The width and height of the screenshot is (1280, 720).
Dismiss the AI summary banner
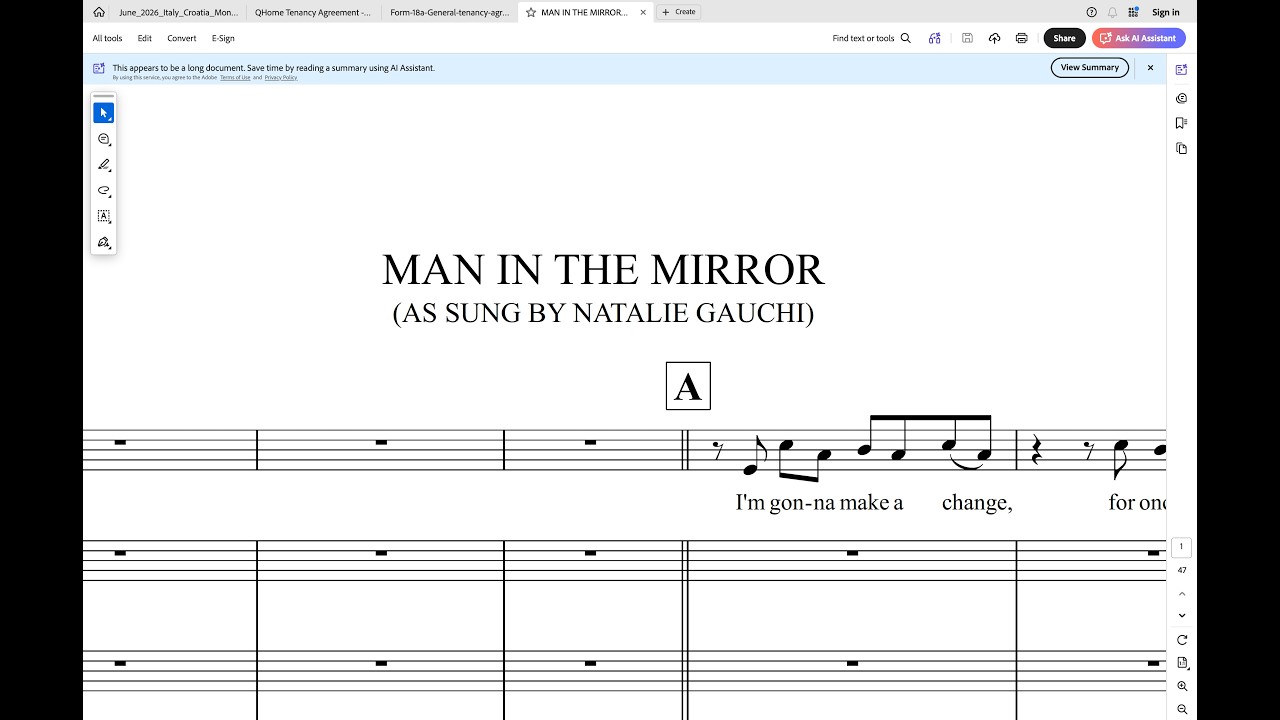[x=1150, y=67]
